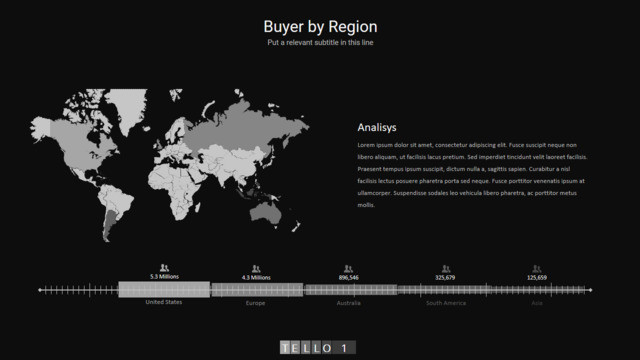Click the people icon above Australia
The height and width of the screenshot is (360, 640).
pyautogui.click(x=348, y=269)
